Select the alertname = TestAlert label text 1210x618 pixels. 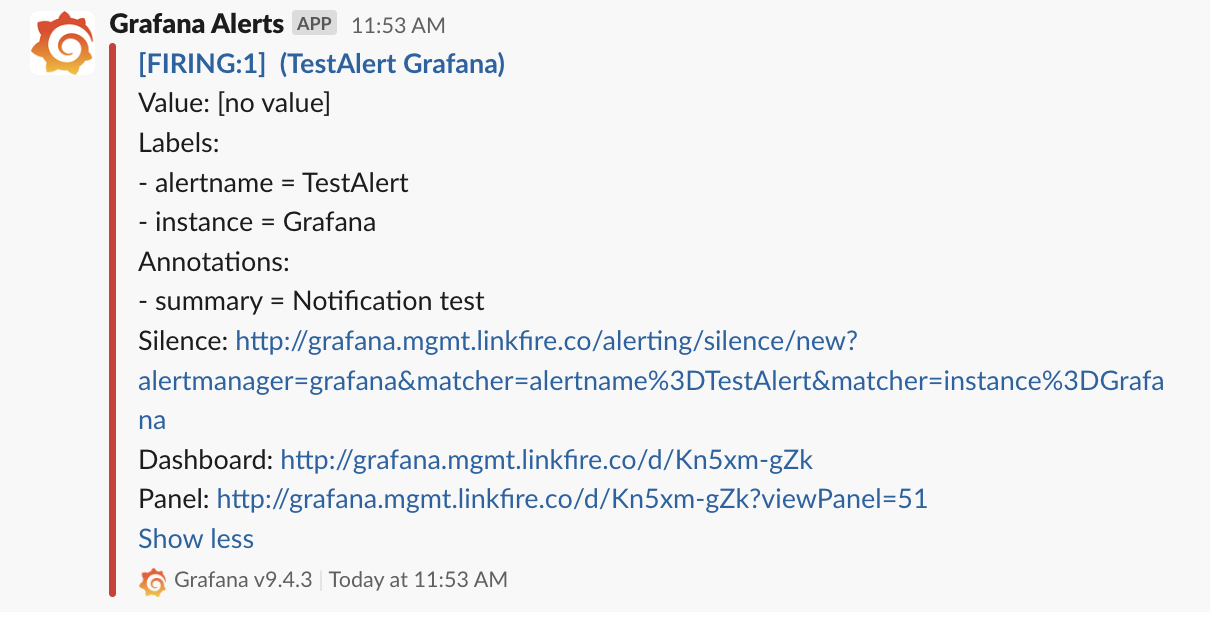click(272, 182)
